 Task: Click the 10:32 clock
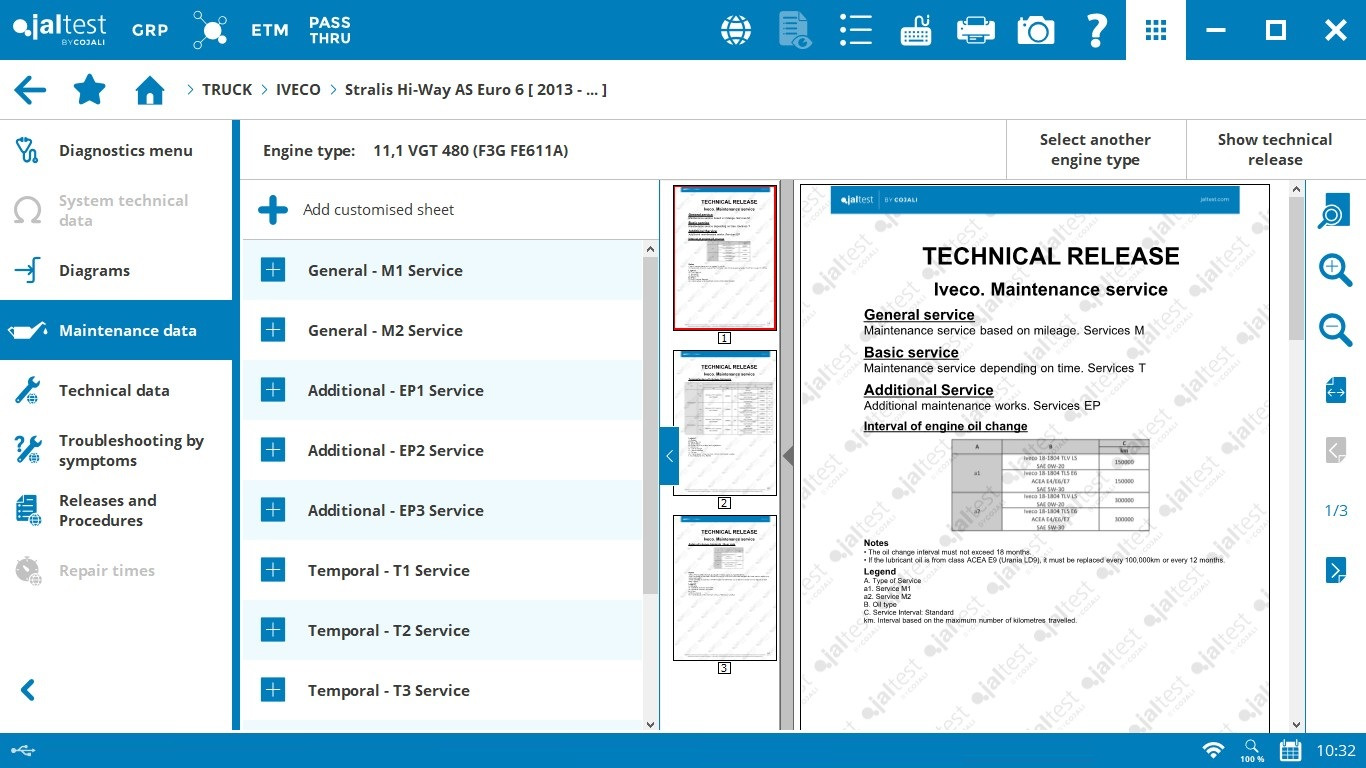click(x=1336, y=750)
